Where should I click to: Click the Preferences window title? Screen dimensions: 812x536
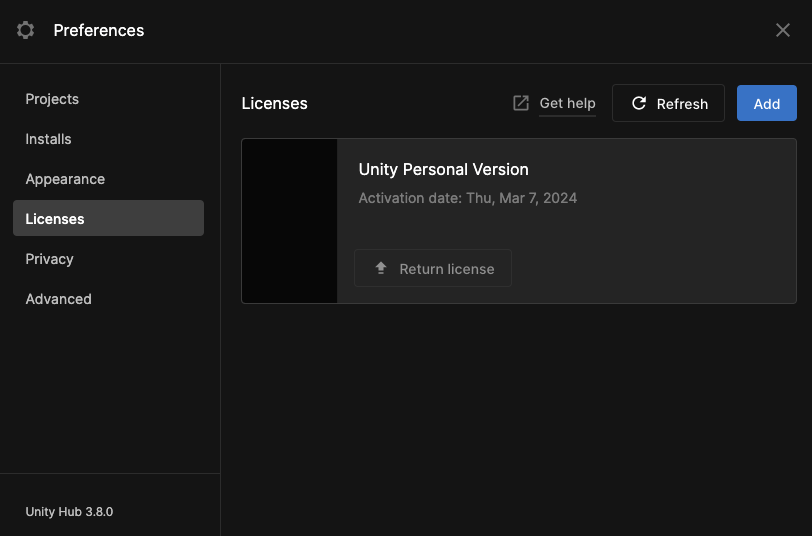tap(99, 31)
